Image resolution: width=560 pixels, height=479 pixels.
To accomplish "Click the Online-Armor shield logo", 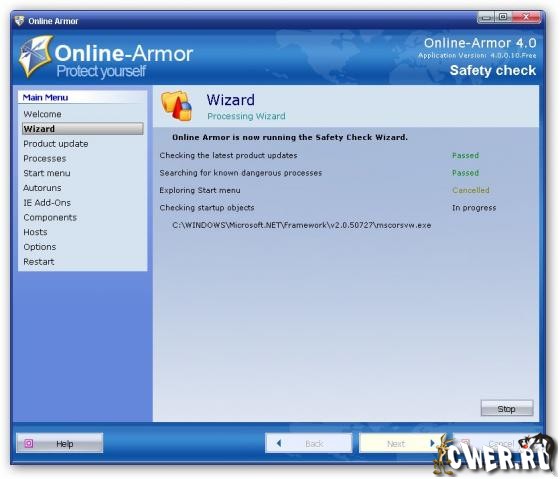I will point(36,56).
